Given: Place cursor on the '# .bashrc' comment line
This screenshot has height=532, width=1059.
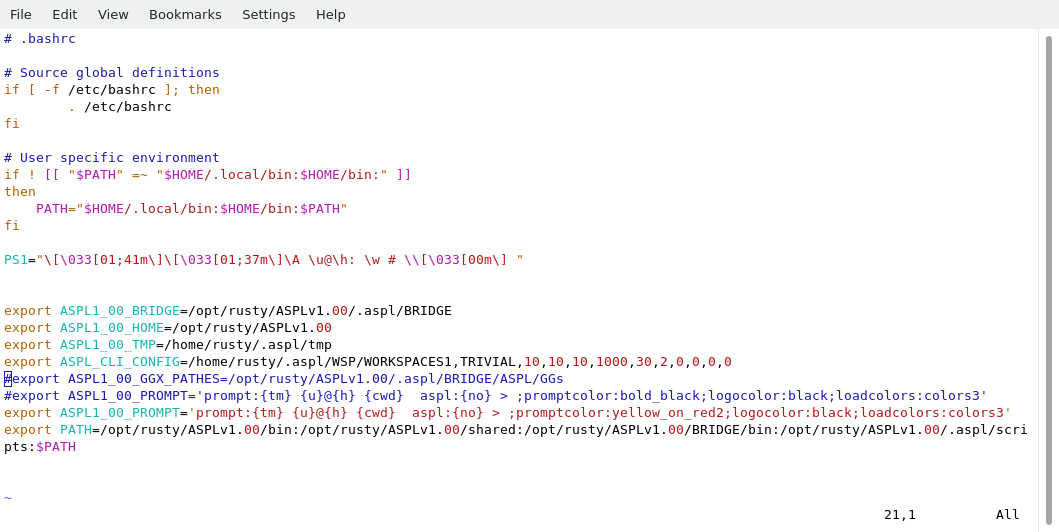Looking at the screenshot, I should 40,39.
